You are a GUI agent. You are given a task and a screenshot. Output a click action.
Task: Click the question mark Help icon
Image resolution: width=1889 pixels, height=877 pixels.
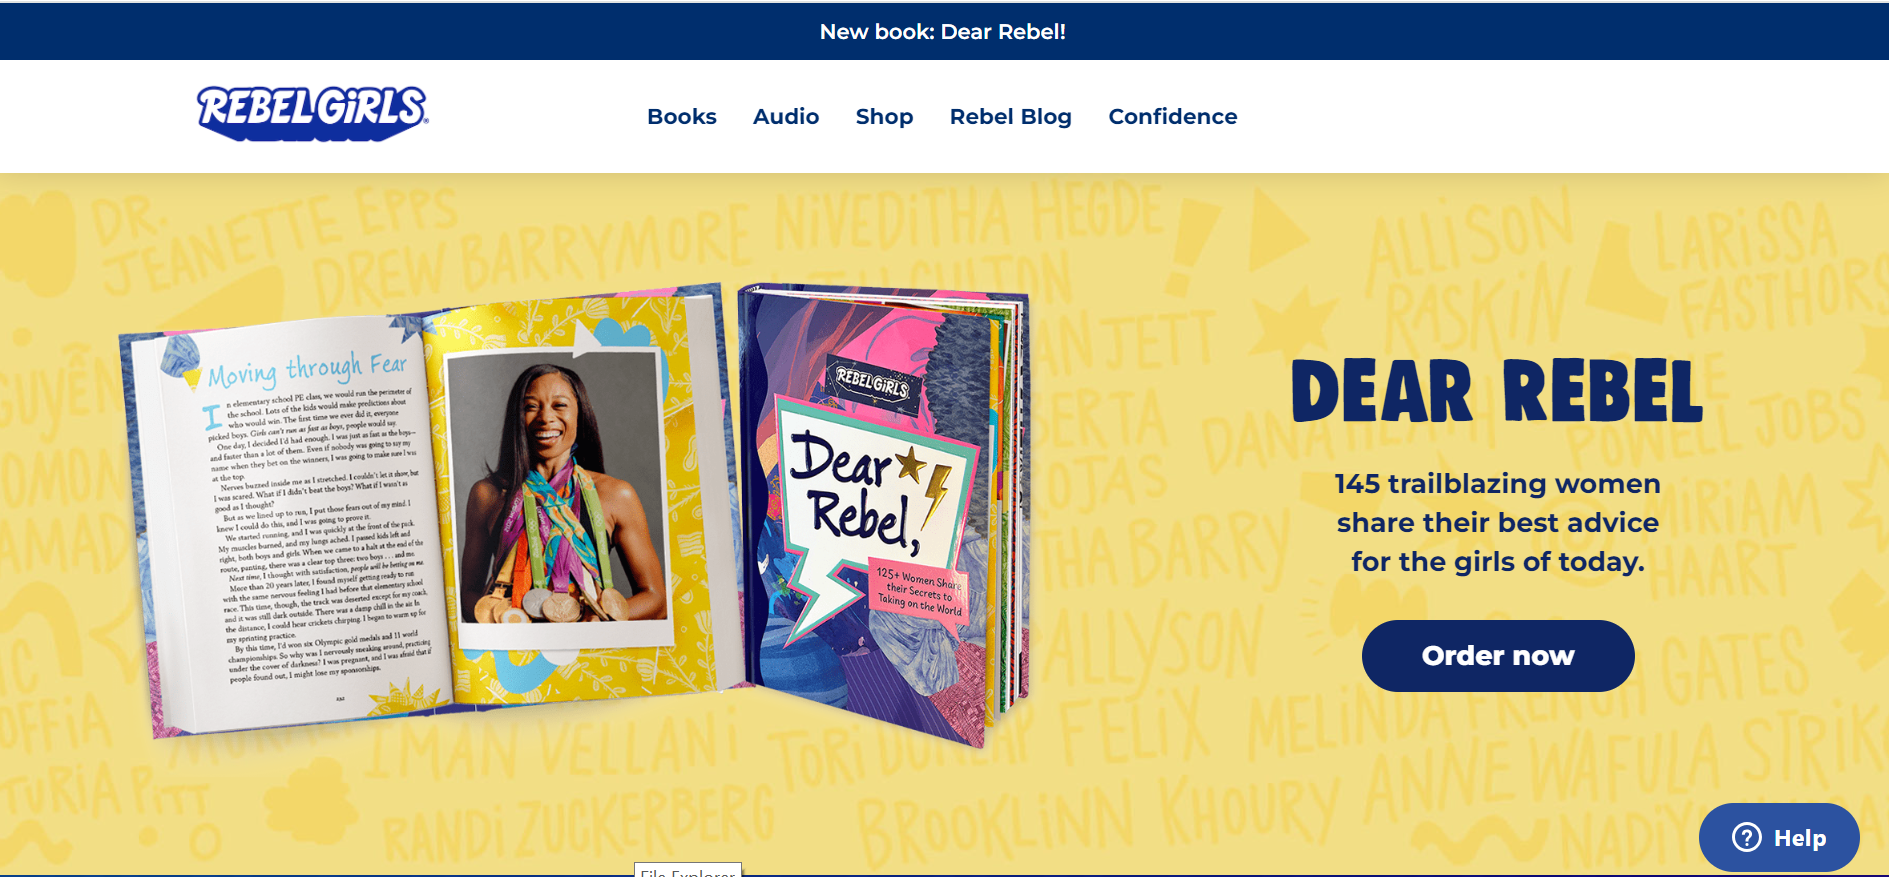click(1747, 837)
